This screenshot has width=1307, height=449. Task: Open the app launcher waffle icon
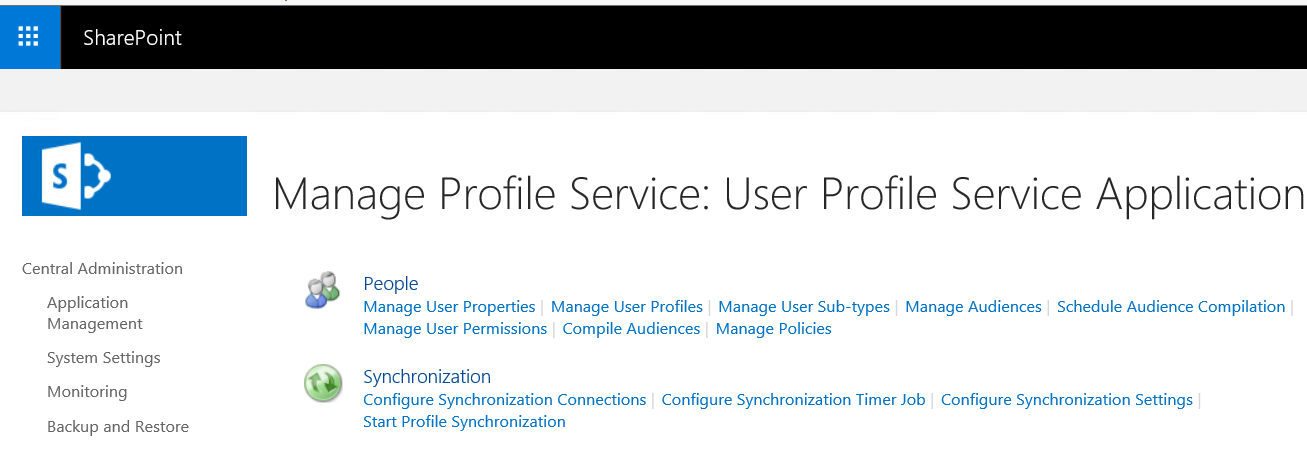point(29,38)
